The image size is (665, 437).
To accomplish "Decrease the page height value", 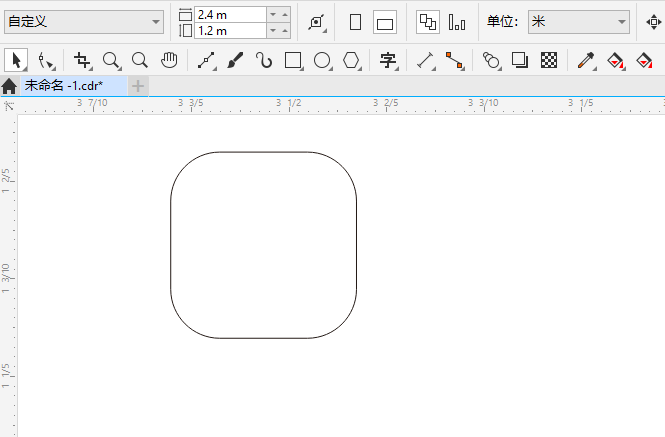I will click(x=273, y=31).
